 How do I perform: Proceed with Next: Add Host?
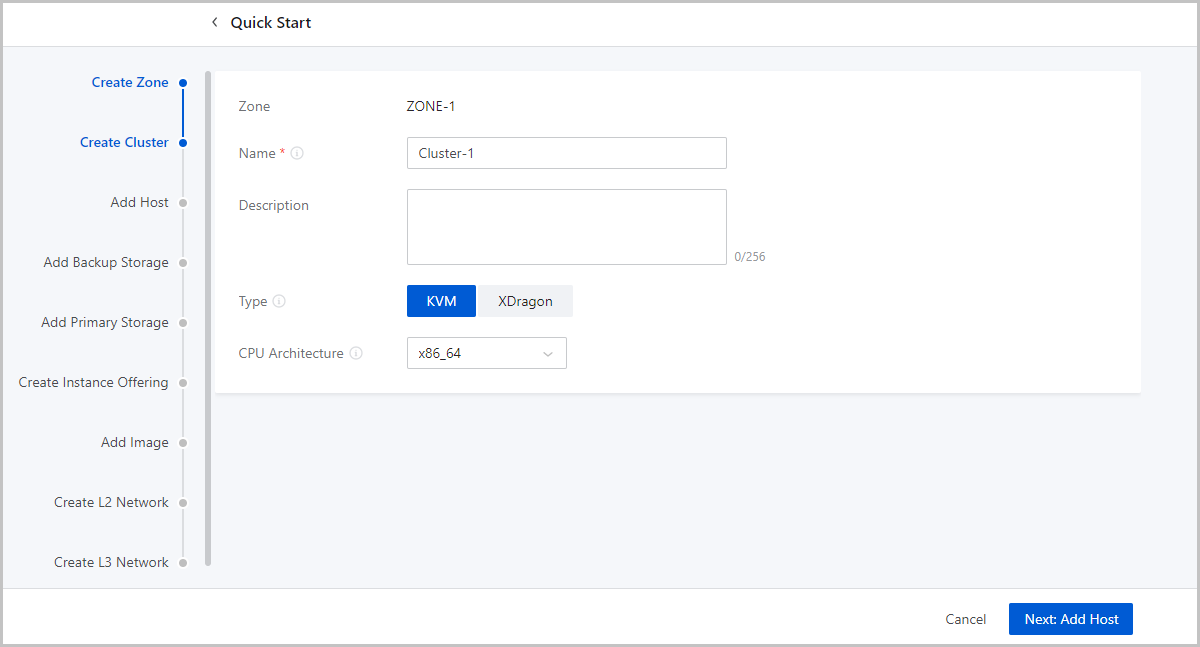pyautogui.click(x=1070, y=619)
